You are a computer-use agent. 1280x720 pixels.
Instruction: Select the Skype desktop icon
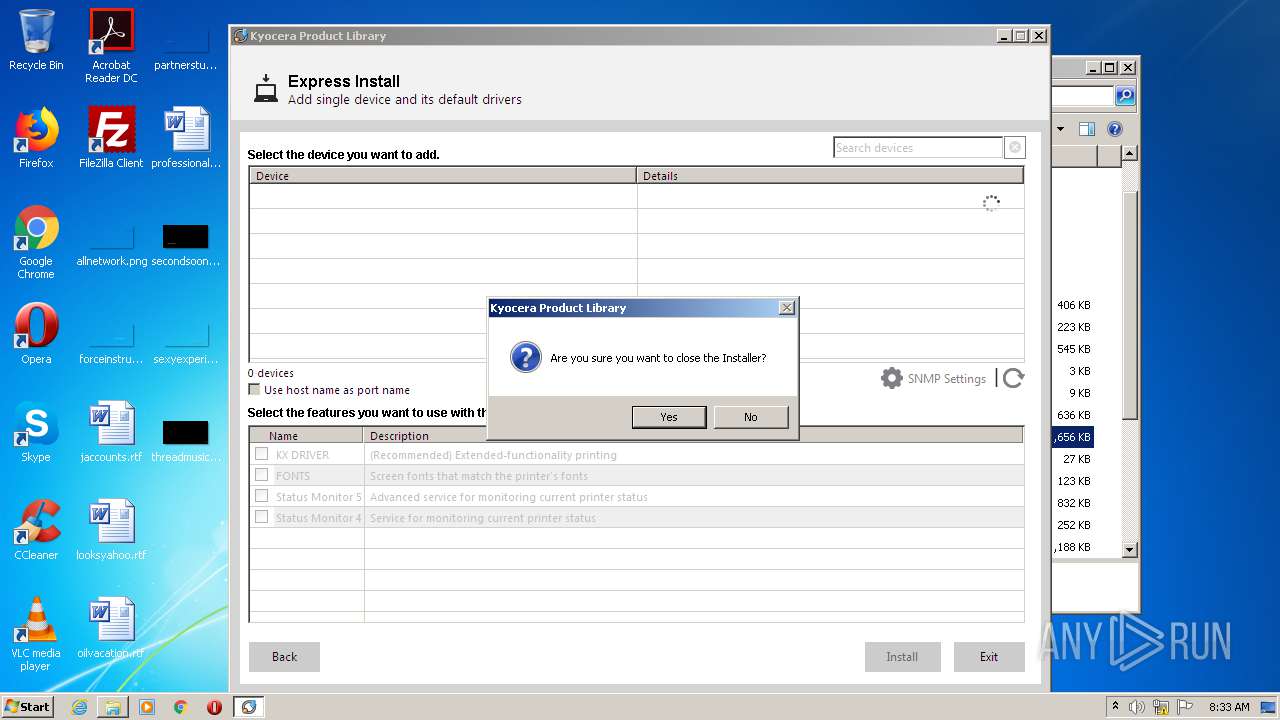click(x=36, y=432)
